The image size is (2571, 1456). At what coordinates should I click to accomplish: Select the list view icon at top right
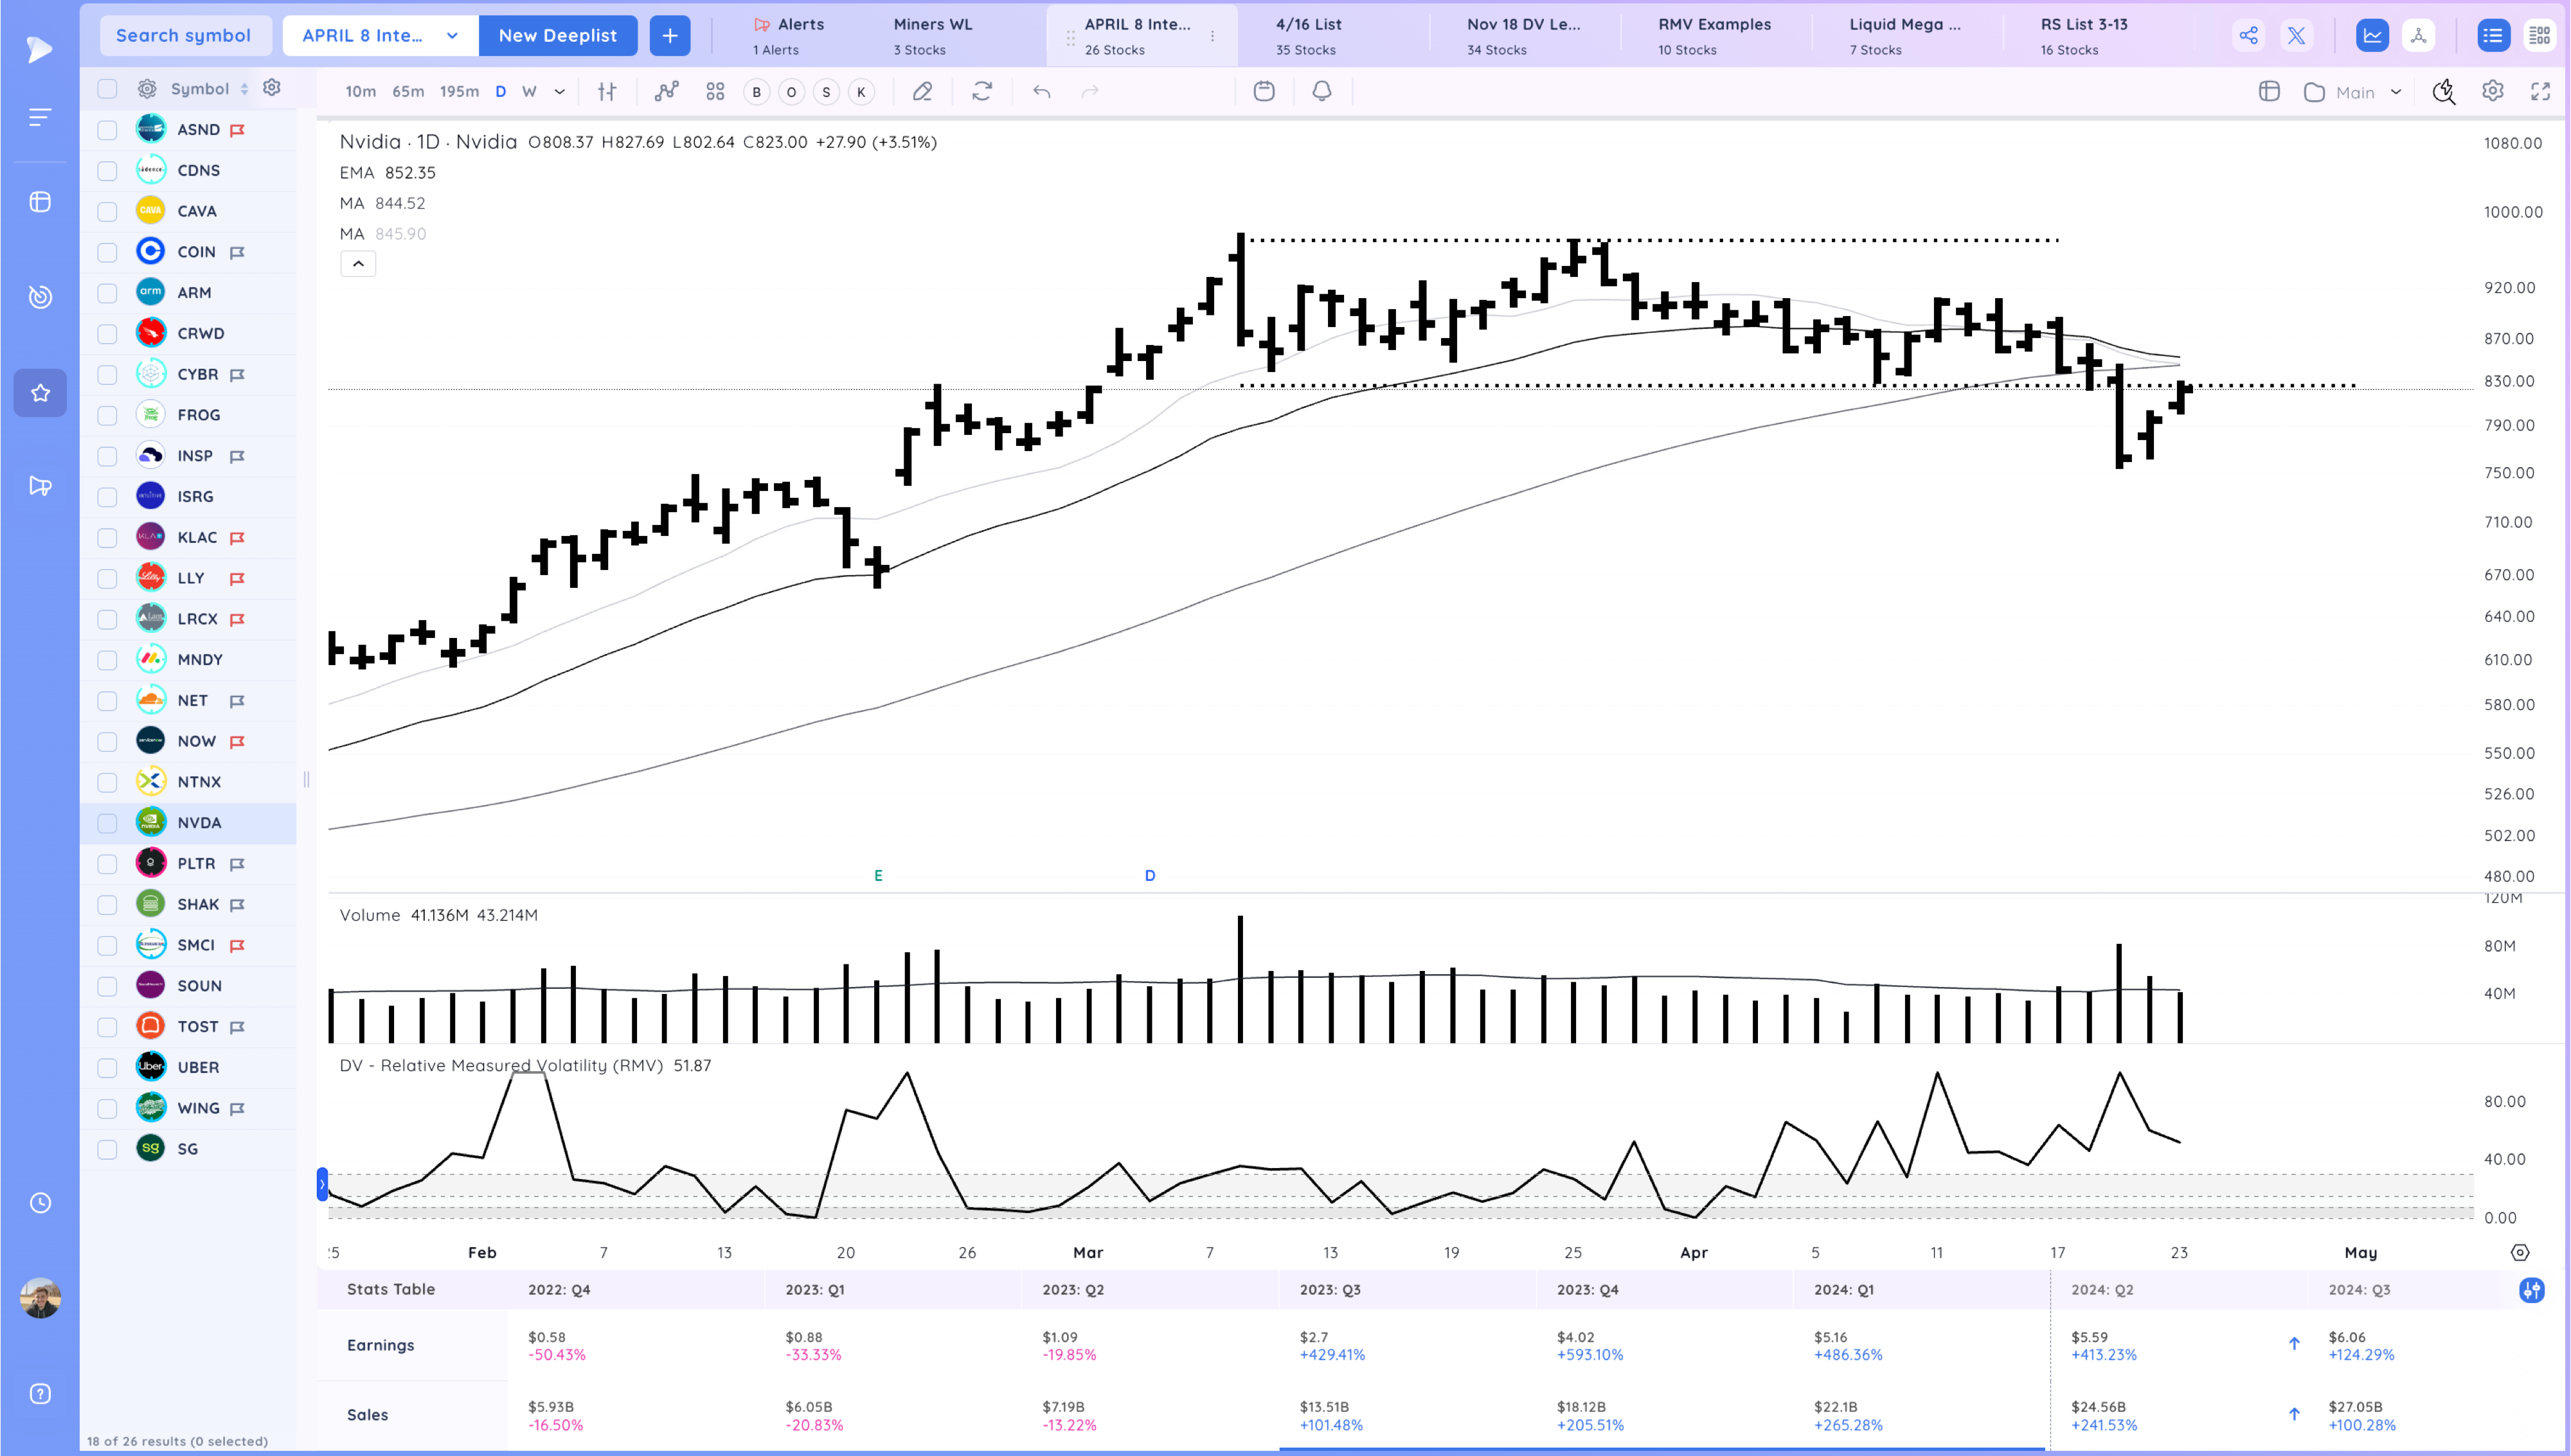pos(2493,36)
